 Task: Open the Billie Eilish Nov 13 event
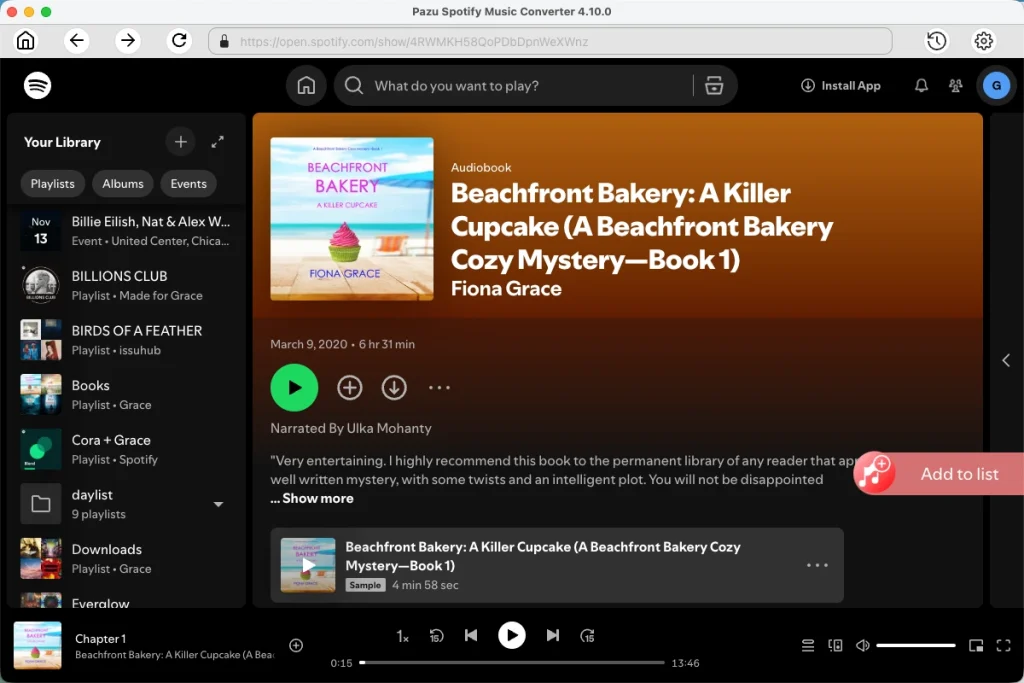click(126, 230)
